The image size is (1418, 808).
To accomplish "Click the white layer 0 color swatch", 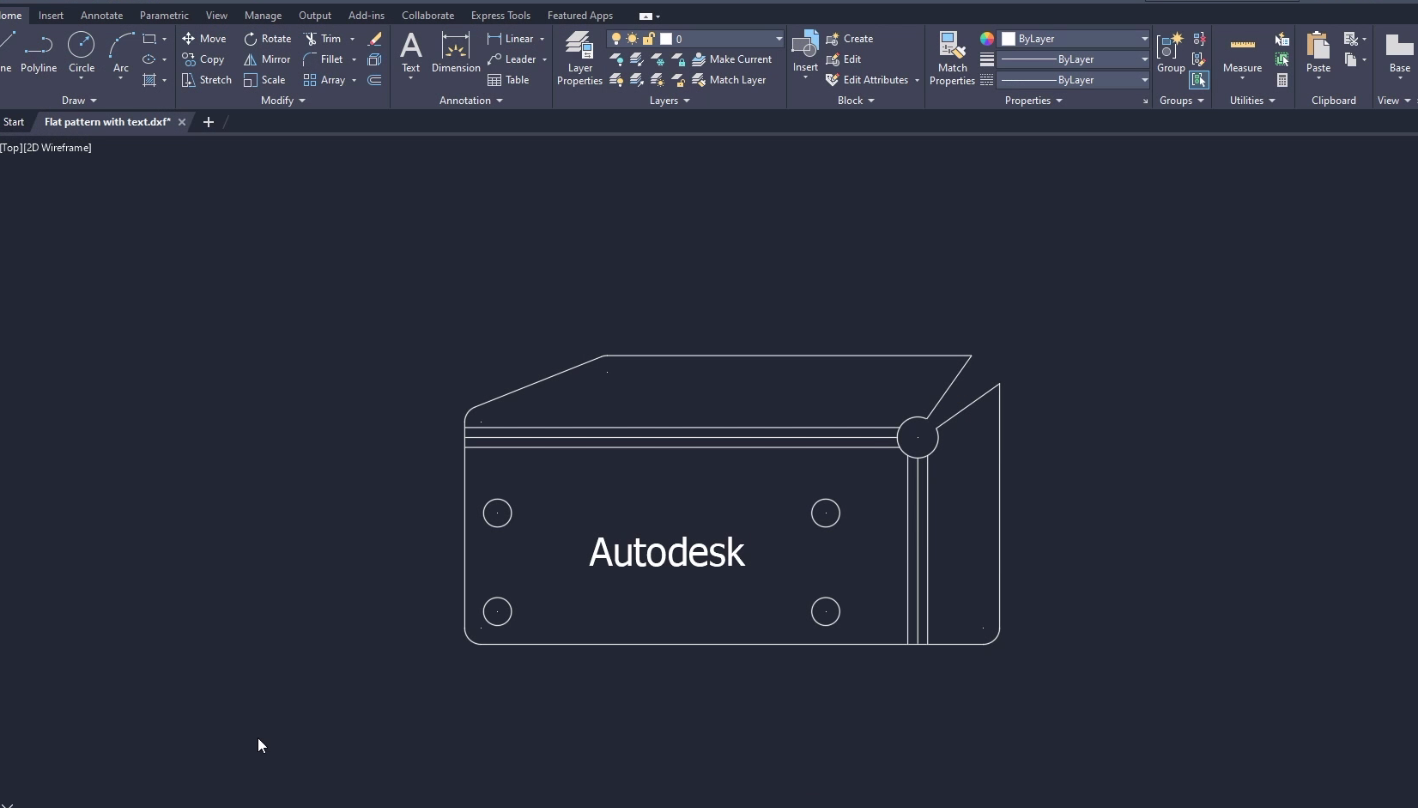I will pyautogui.click(x=666, y=39).
